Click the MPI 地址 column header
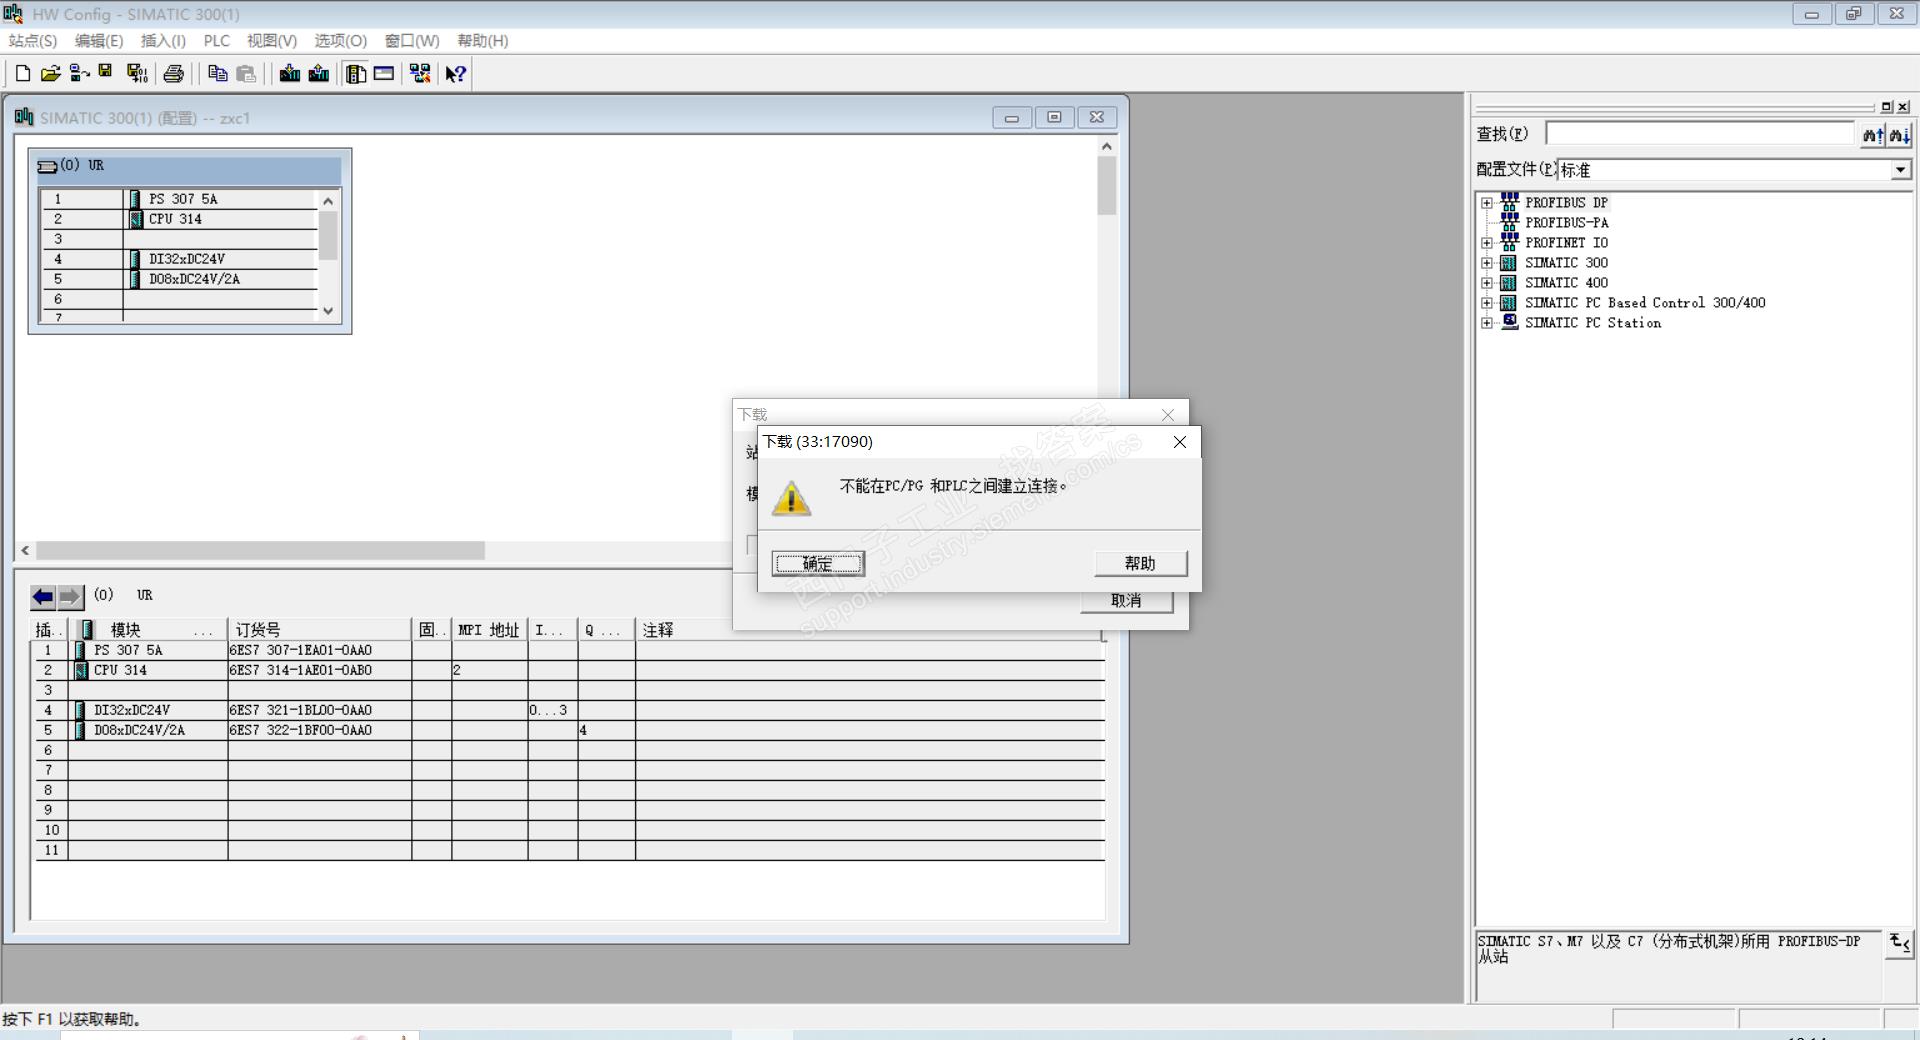The image size is (1920, 1040). pos(490,630)
